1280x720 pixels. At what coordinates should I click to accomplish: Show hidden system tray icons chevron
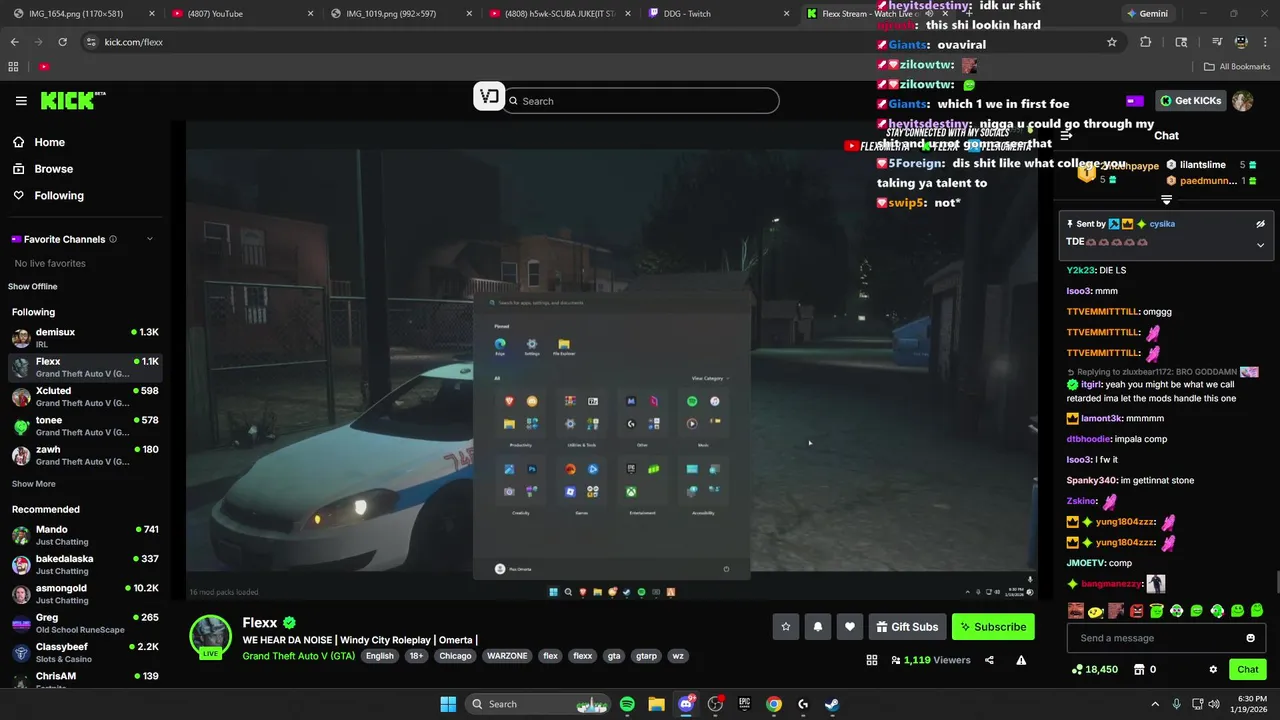click(1155, 704)
